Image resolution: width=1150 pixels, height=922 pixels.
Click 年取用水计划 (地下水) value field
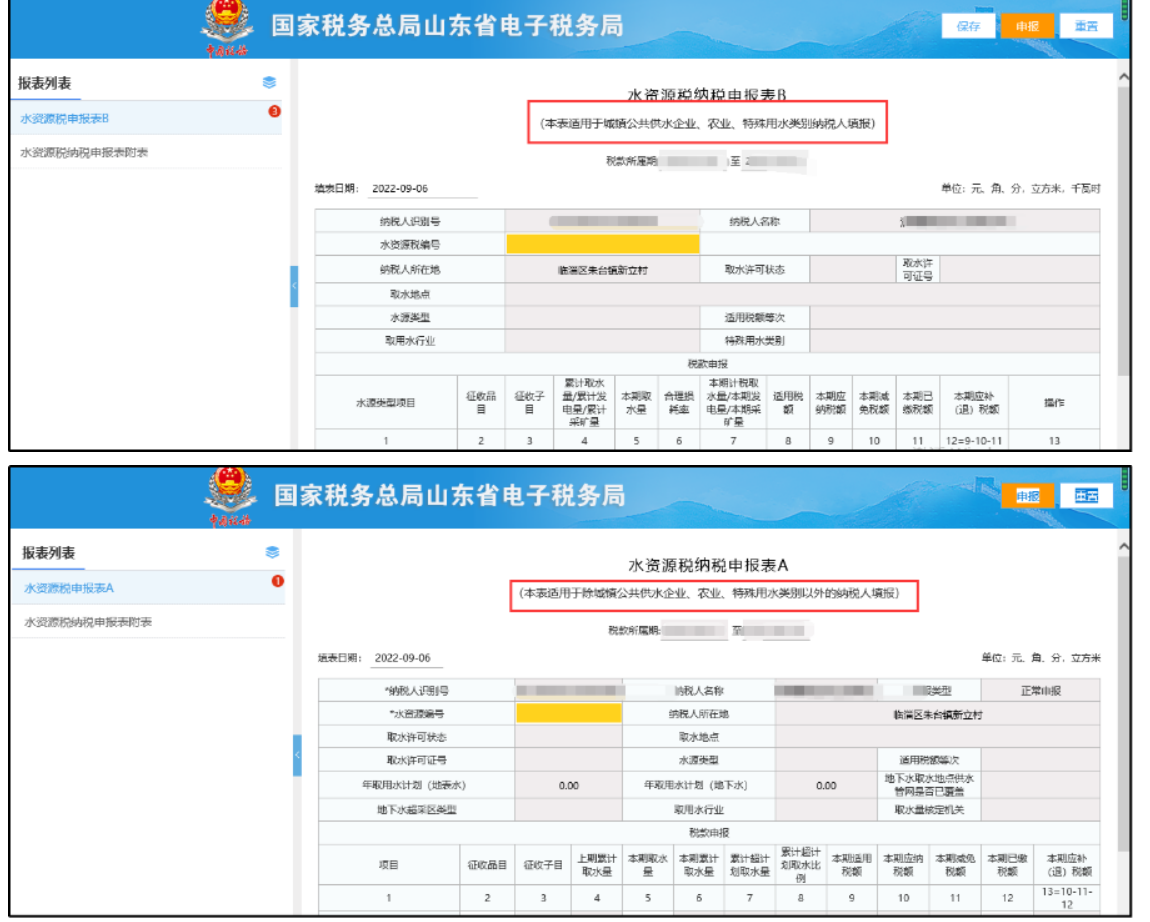(825, 786)
